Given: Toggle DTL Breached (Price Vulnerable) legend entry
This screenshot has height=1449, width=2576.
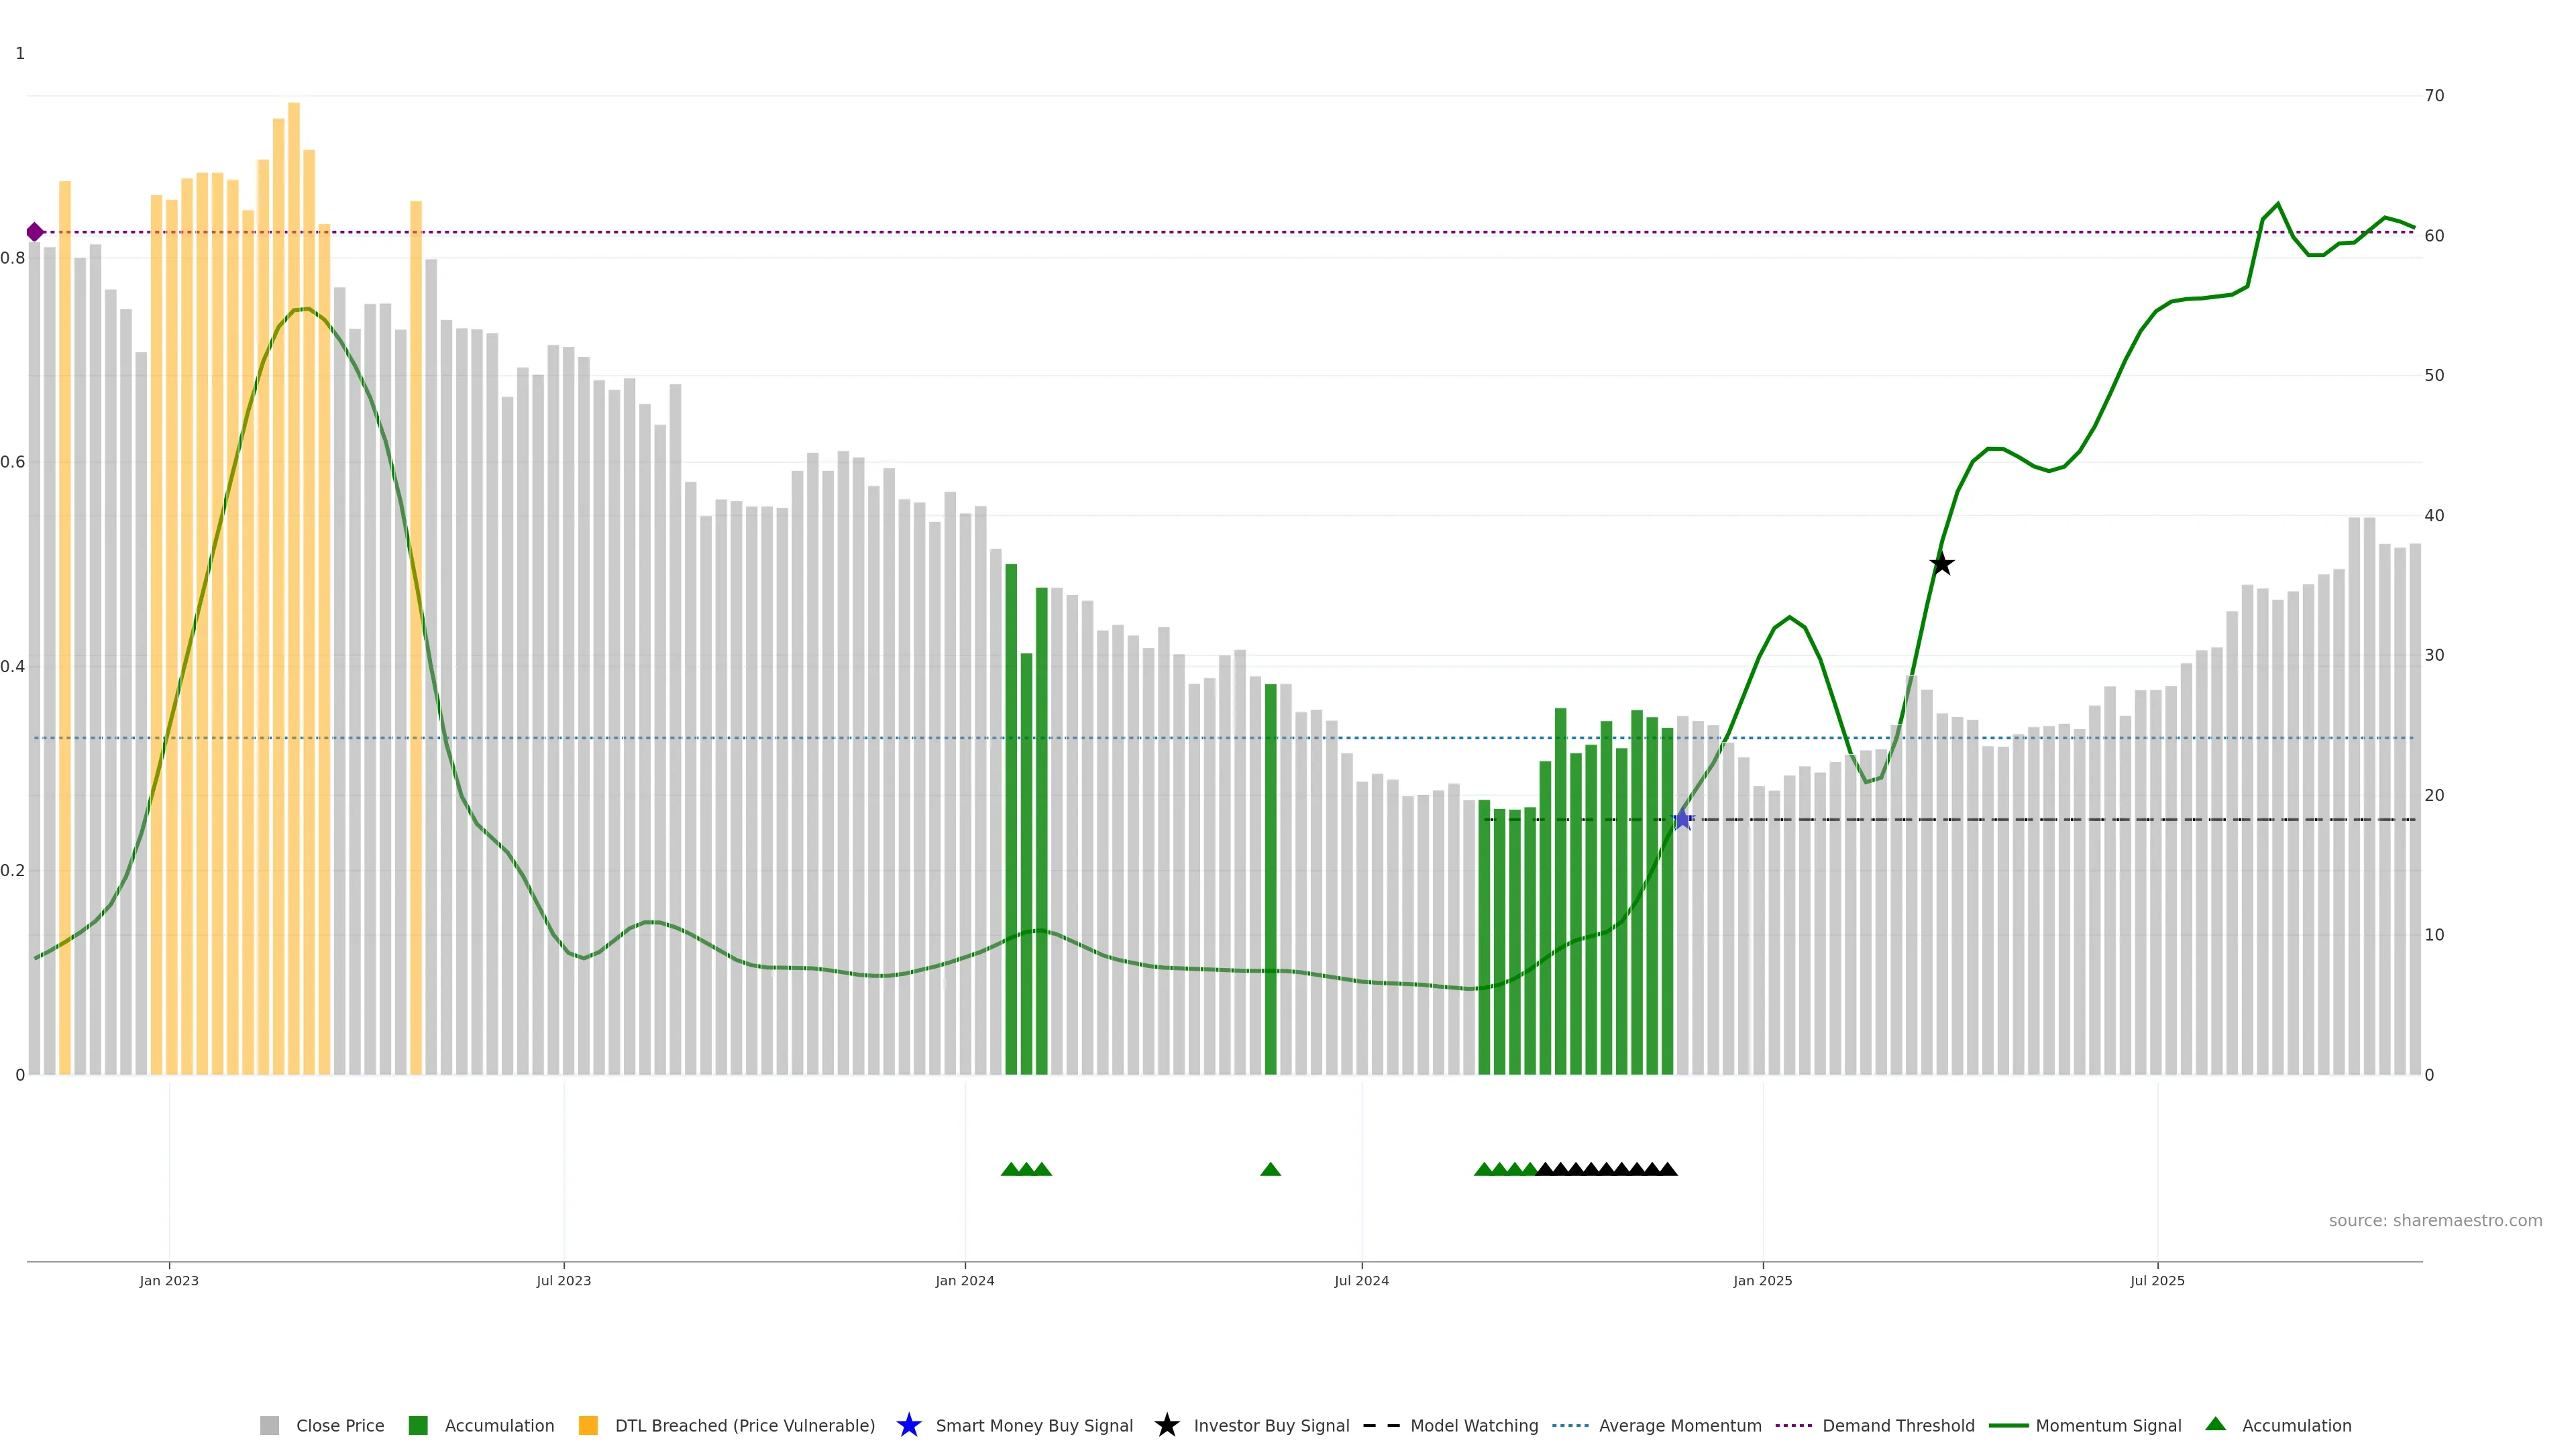Looking at the screenshot, I should 744,1425.
